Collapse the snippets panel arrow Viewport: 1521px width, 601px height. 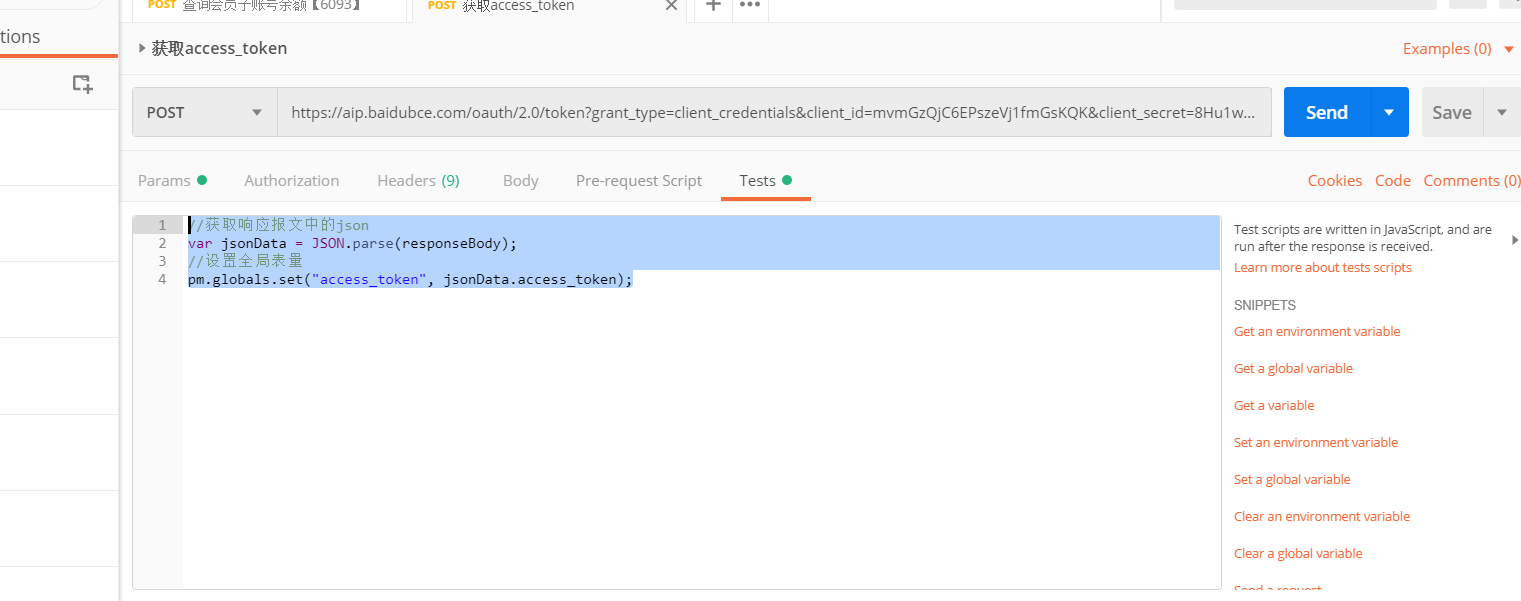tap(1515, 240)
